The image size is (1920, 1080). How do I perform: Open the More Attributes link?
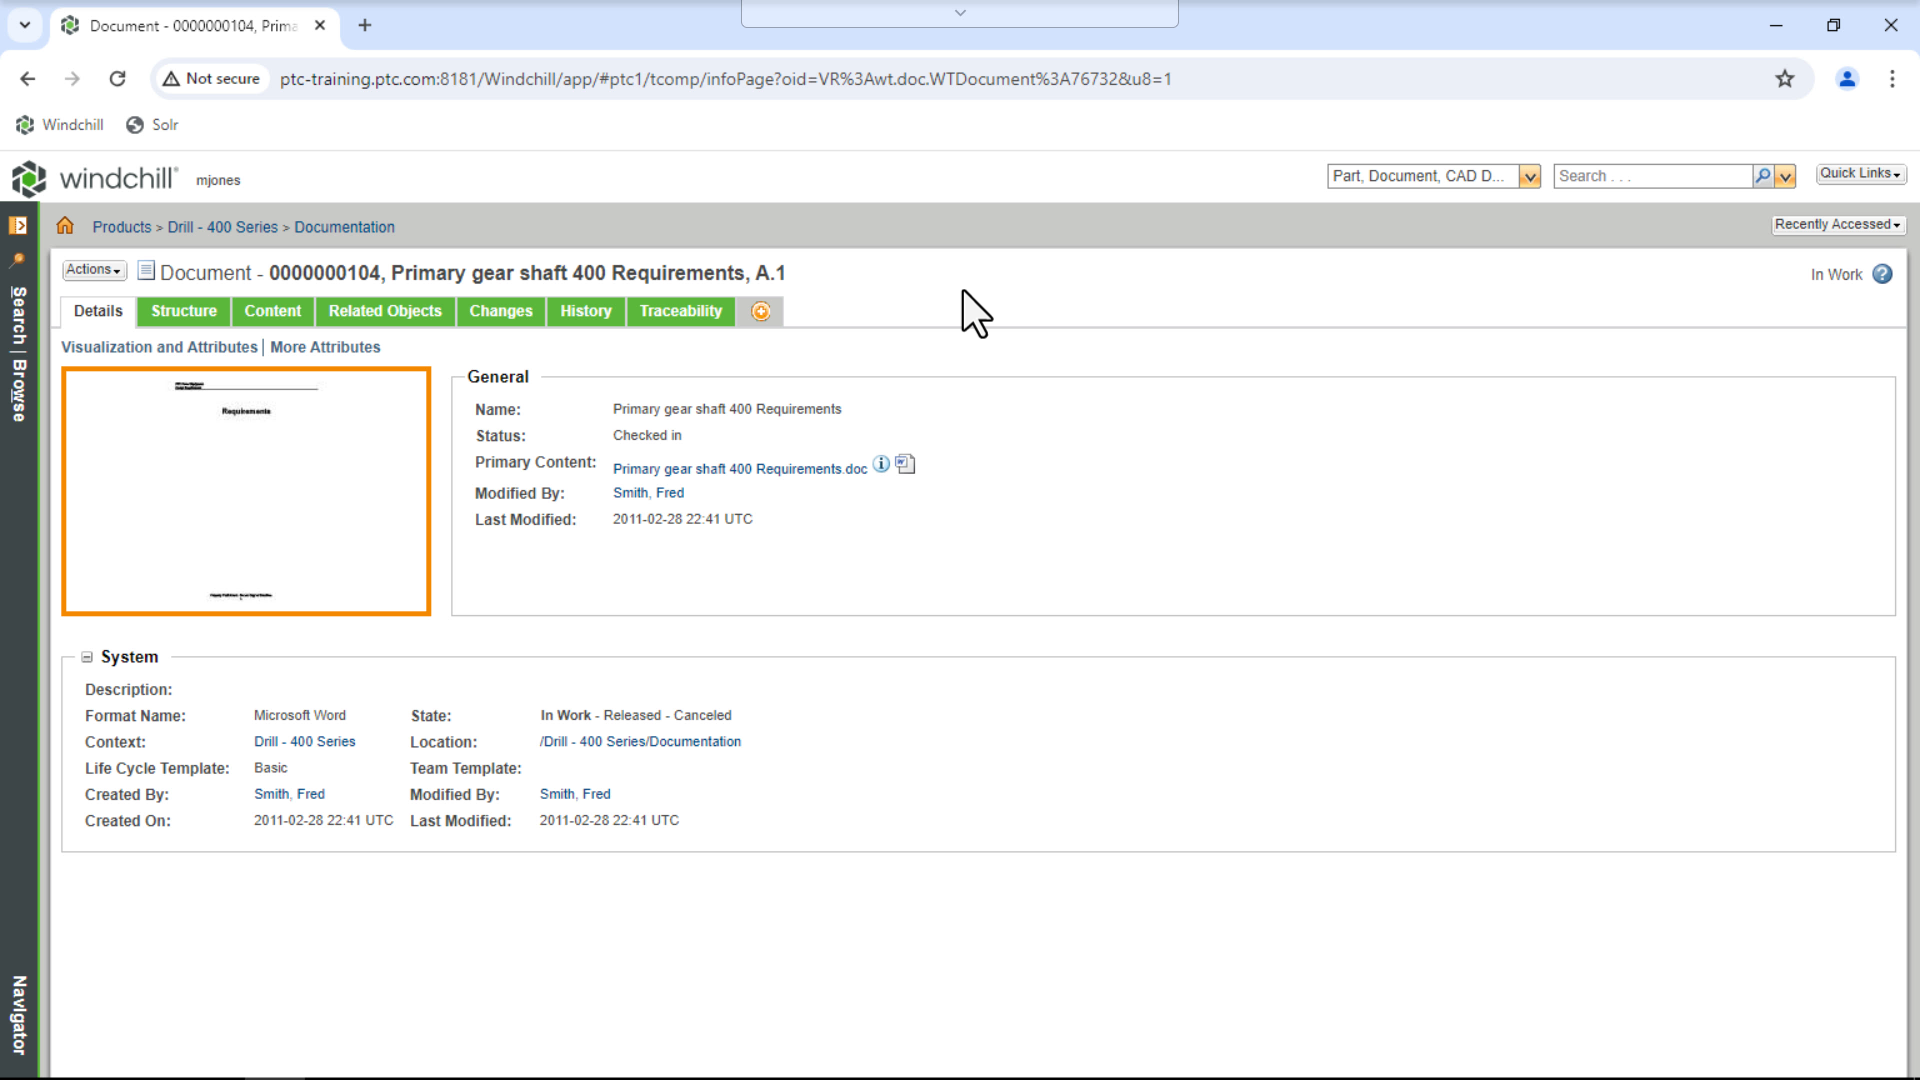pos(325,347)
